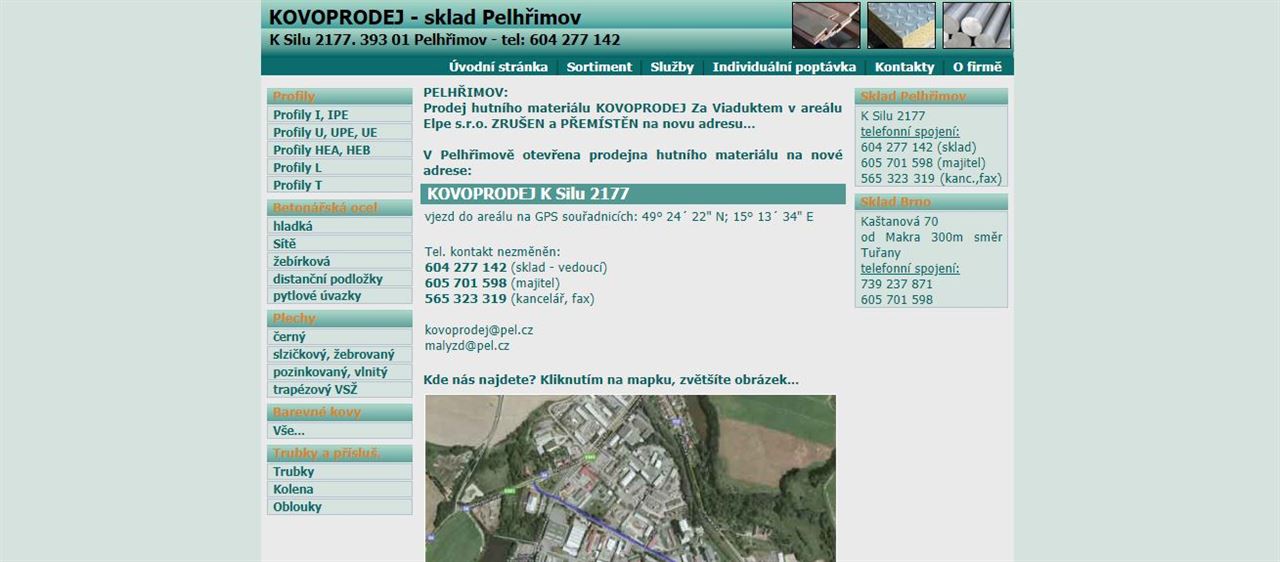Click the Betonářská ocel section heading
The width and height of the screenshot is (1280, 562).
click(x=339, y=207)
